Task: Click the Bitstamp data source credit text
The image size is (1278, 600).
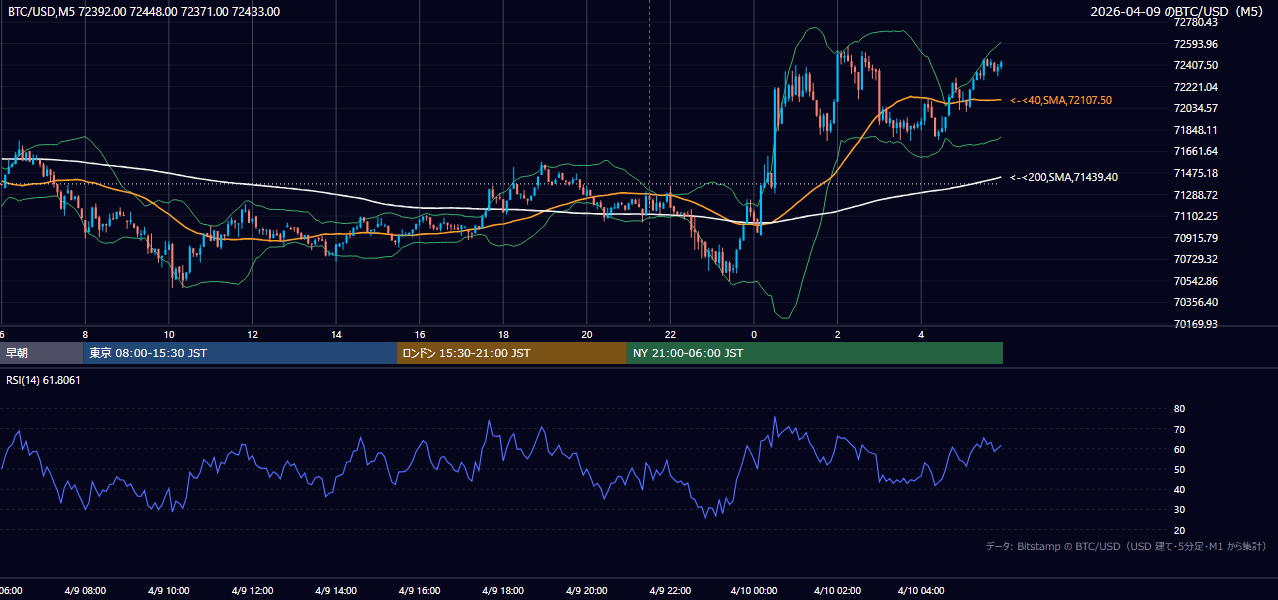Action: coord(1126,546)
